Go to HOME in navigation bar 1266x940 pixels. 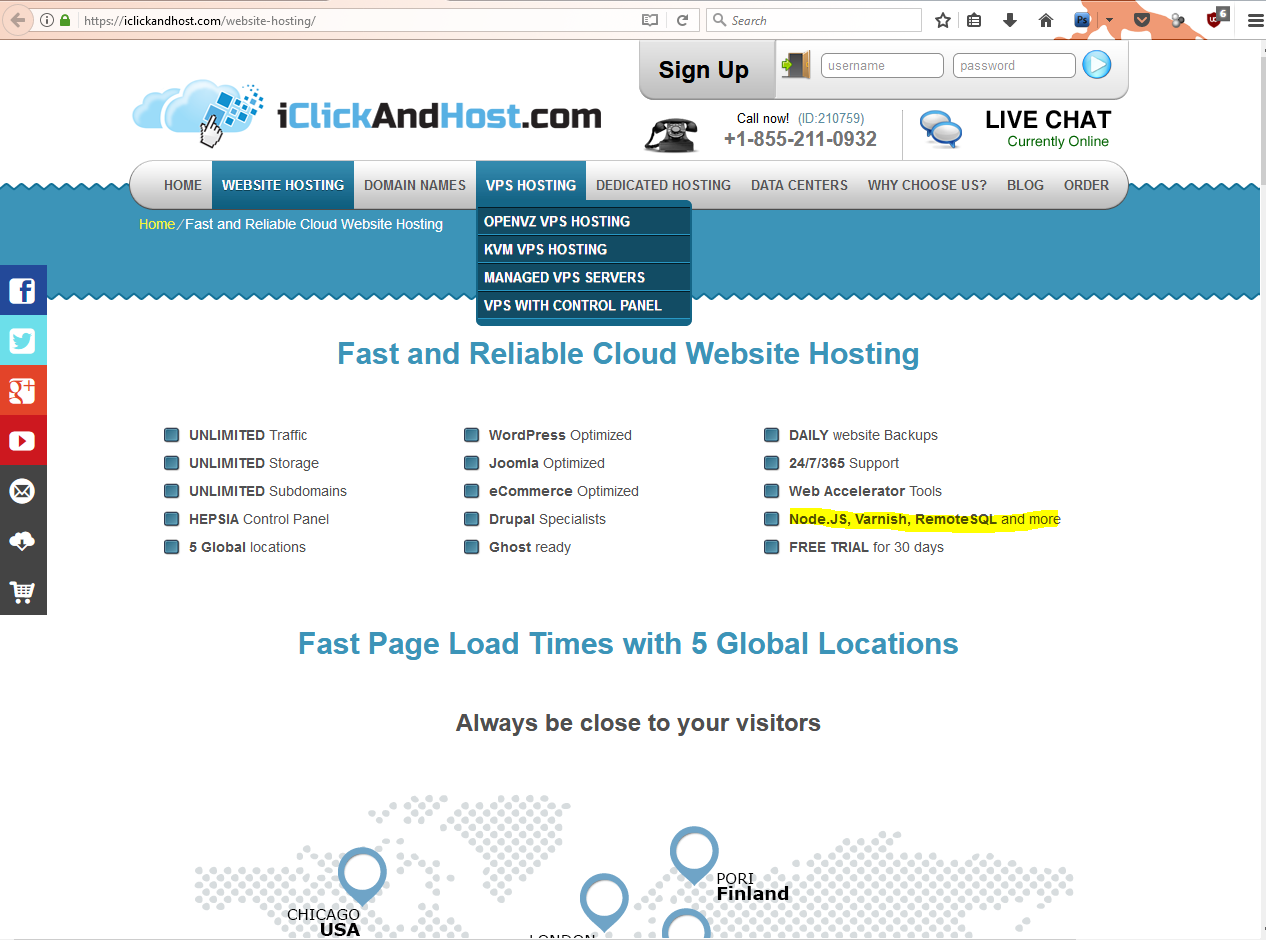coord(183,185)
